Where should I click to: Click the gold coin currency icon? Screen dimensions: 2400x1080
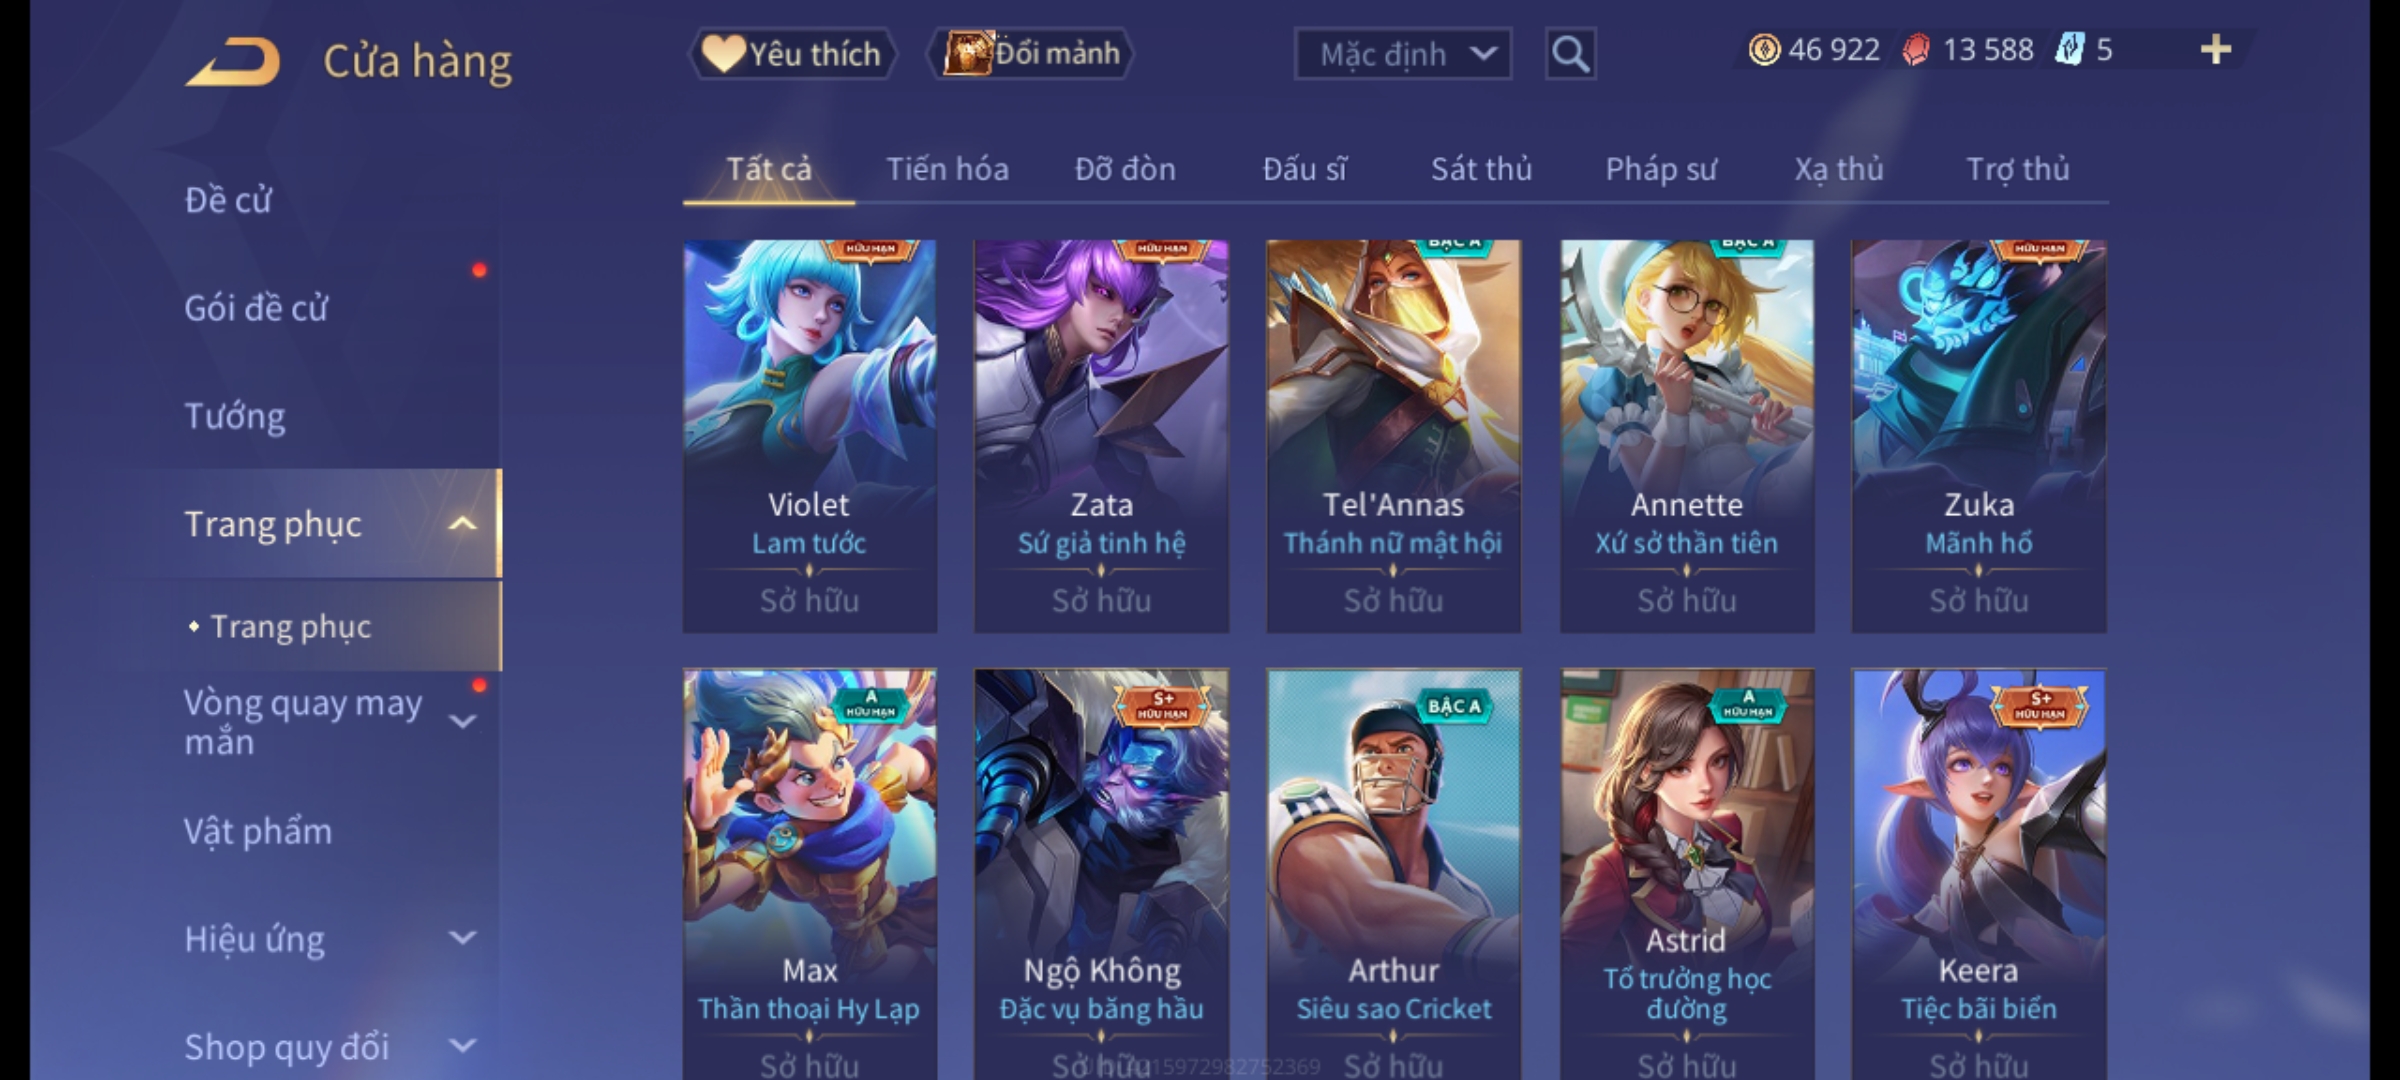[1764, 50]
